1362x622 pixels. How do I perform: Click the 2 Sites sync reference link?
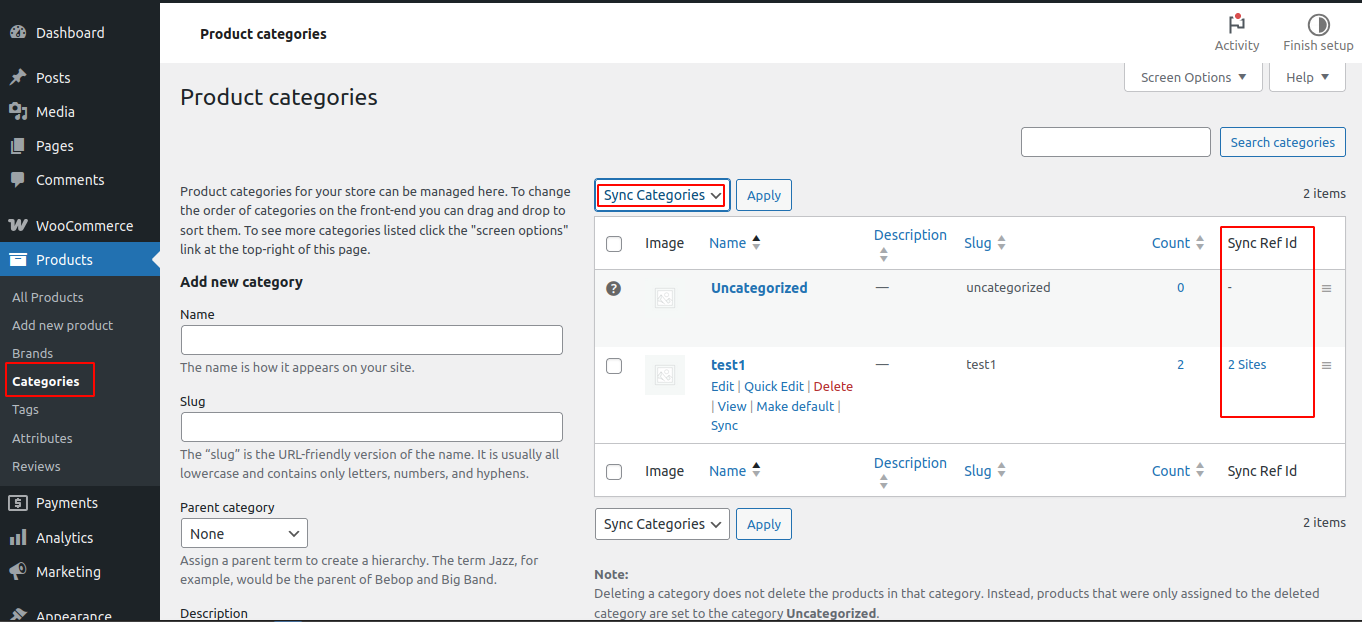pos(1247,365)
